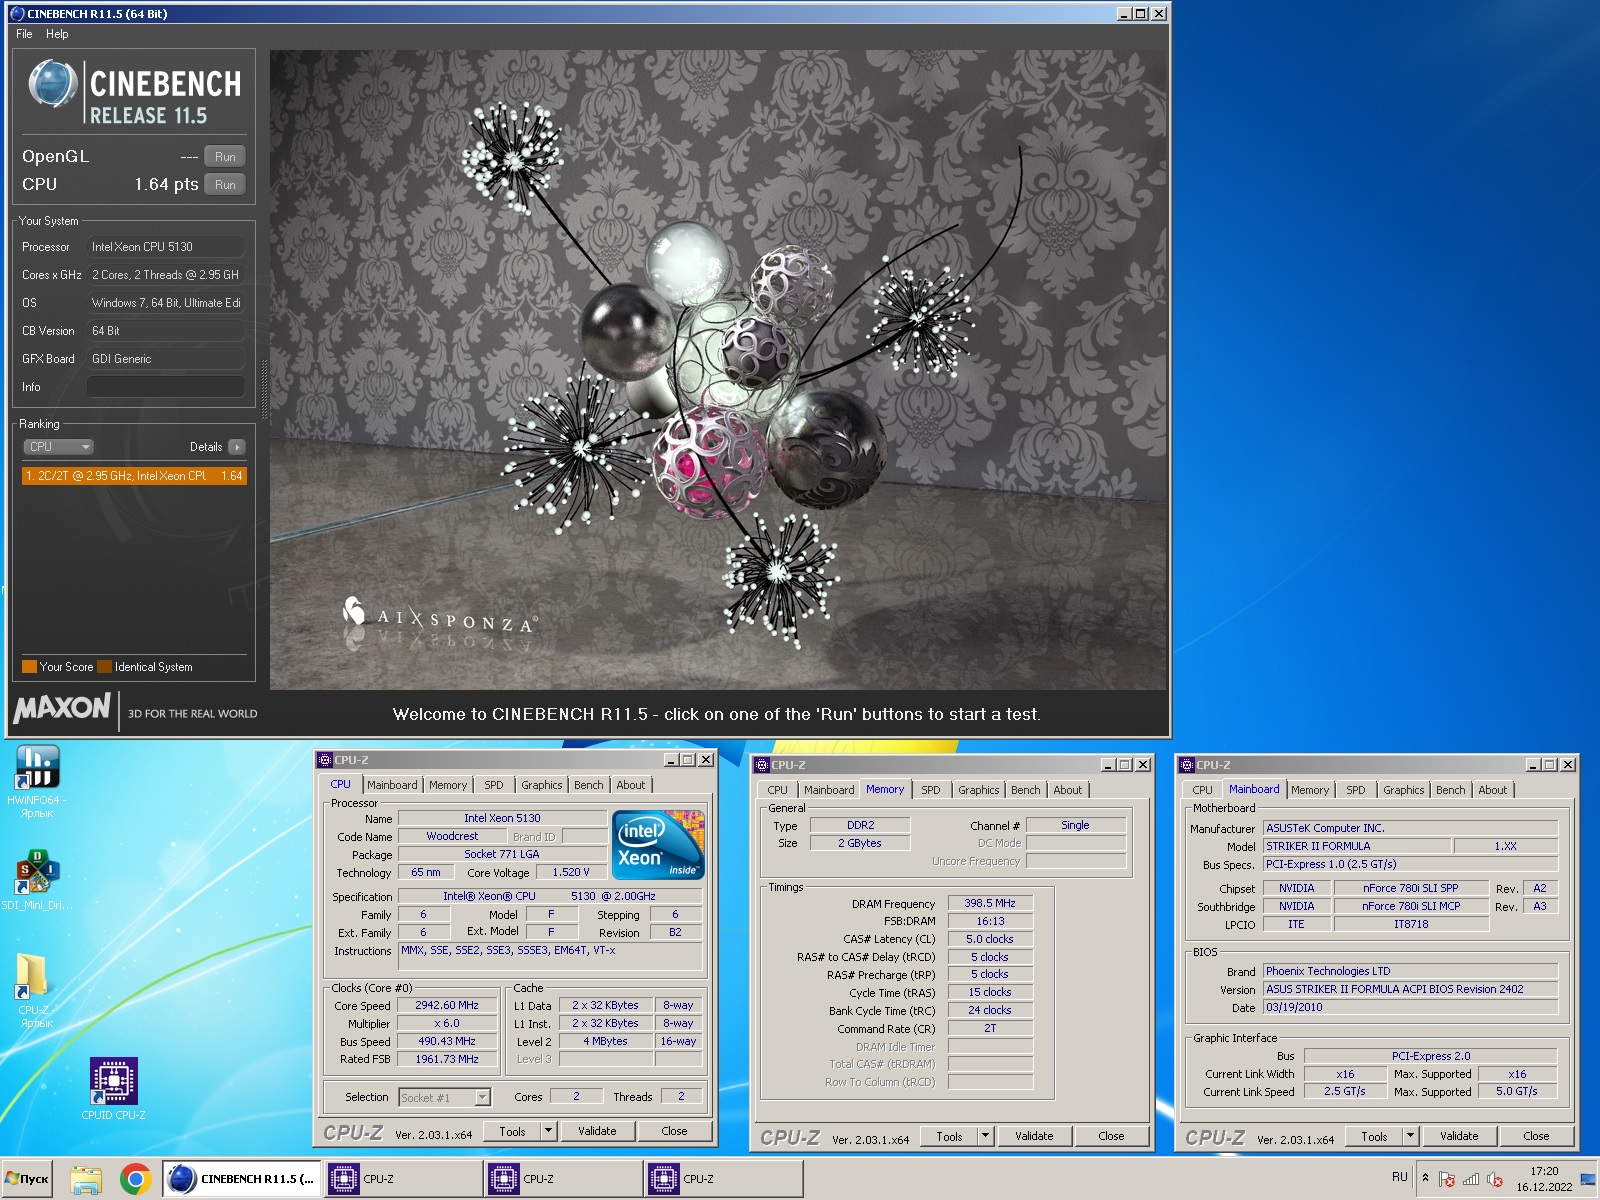Open the taskbar clock showing 17:20
Screen dimensions: 1600x1200
pyautogui.click(x=1544, y=1179)
